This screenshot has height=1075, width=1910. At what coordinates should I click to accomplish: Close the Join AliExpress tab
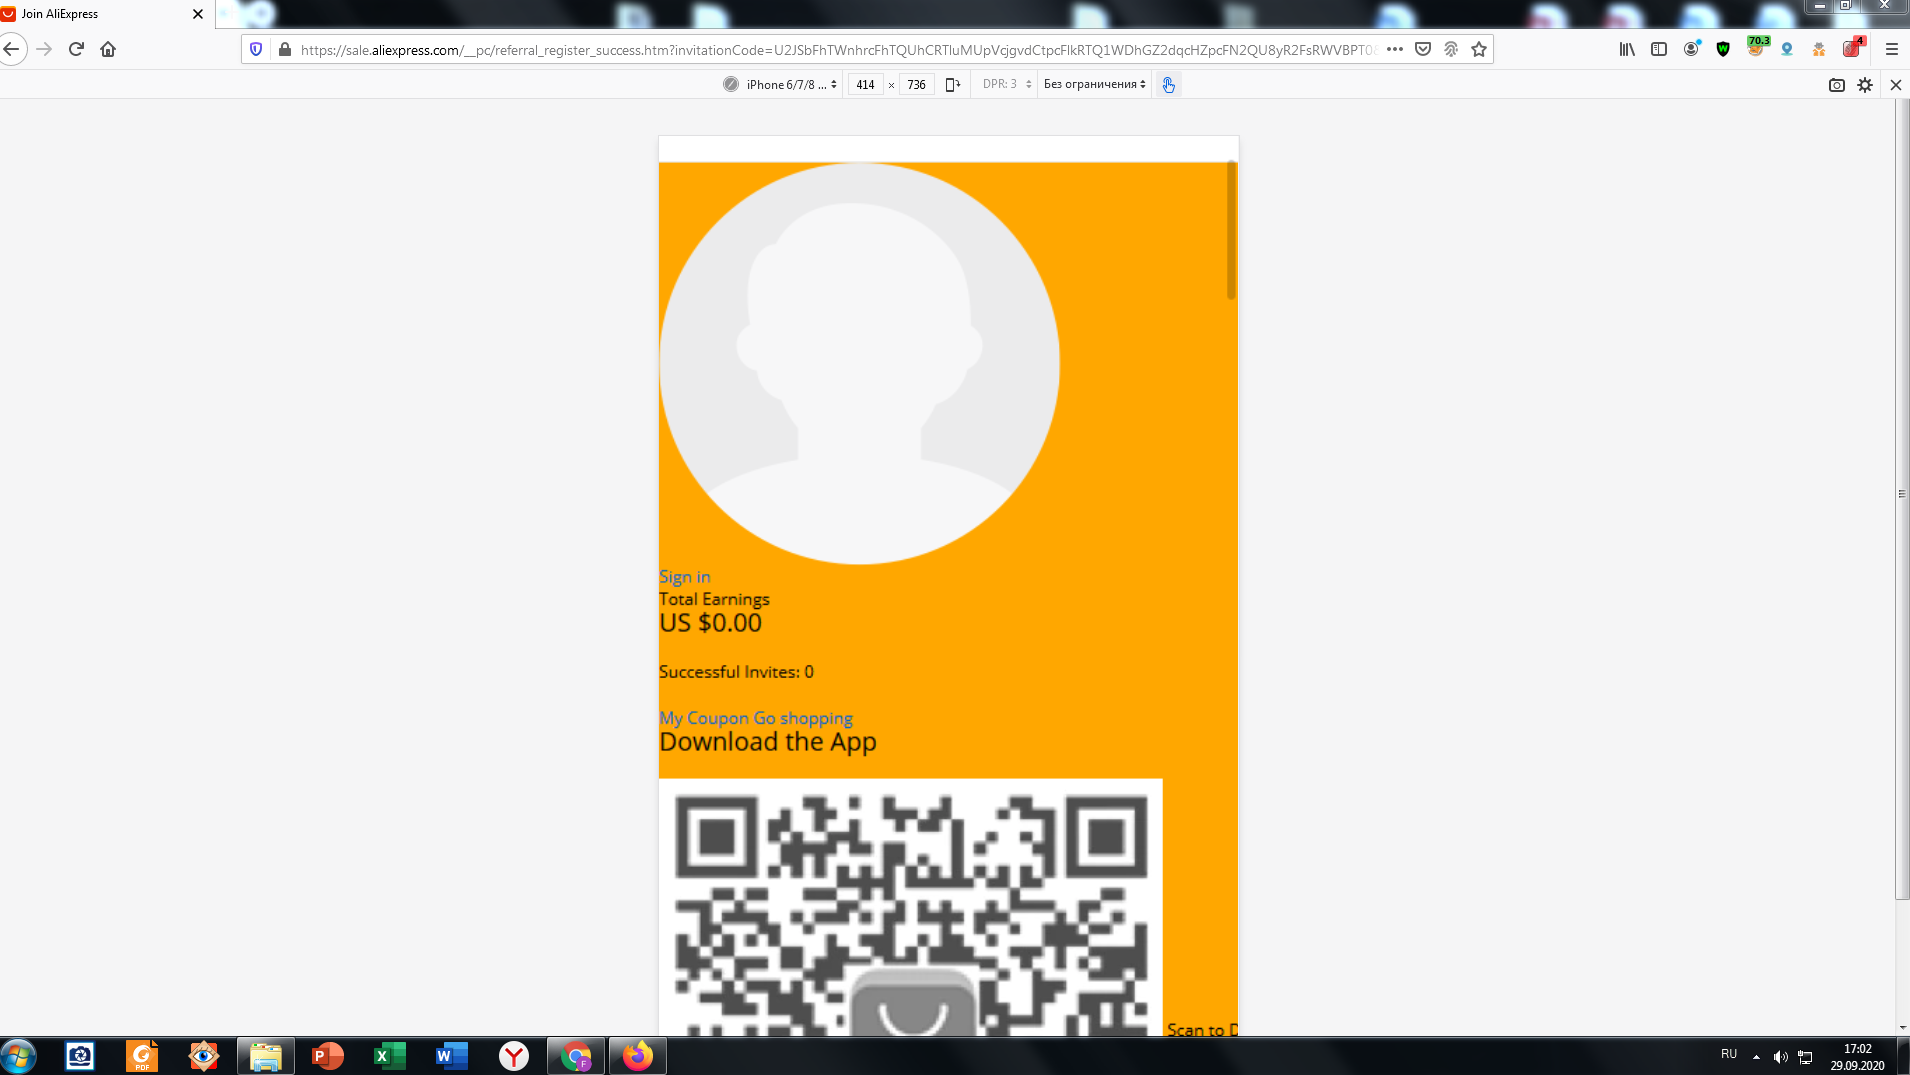pos(197,14)
